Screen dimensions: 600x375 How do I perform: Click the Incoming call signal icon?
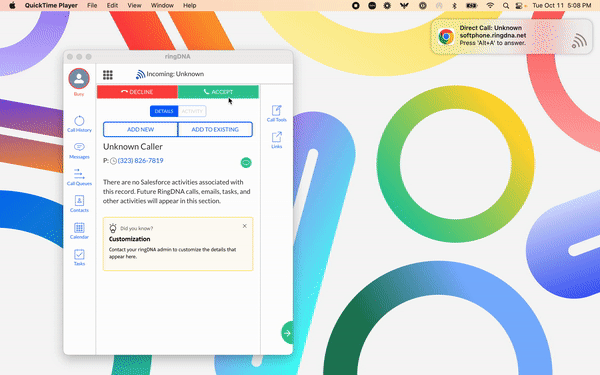[x=140, y=74]
